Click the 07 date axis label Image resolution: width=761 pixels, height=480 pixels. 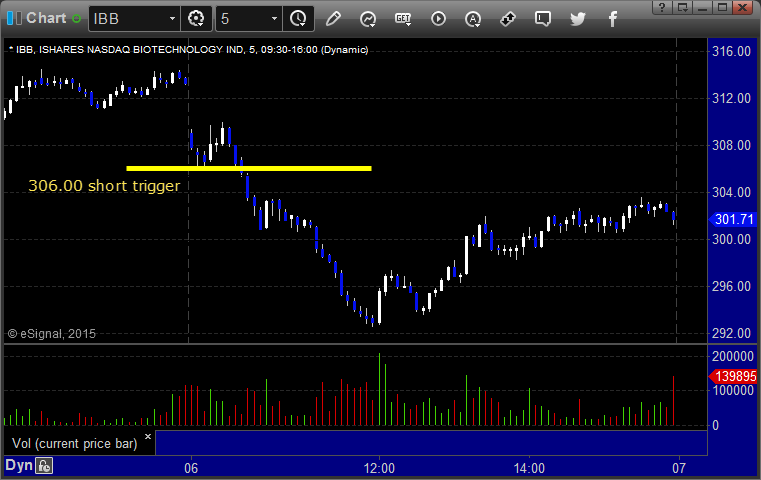(679, 468)
